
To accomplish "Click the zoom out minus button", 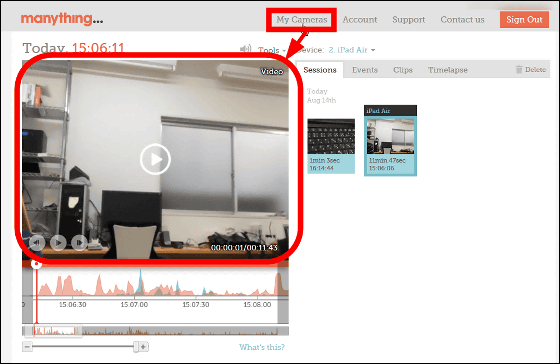I will 27,346.
